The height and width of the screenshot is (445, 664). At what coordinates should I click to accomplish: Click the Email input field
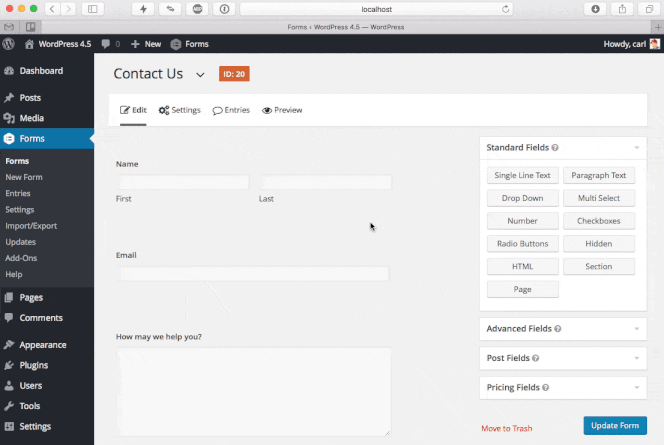(253, 274)
